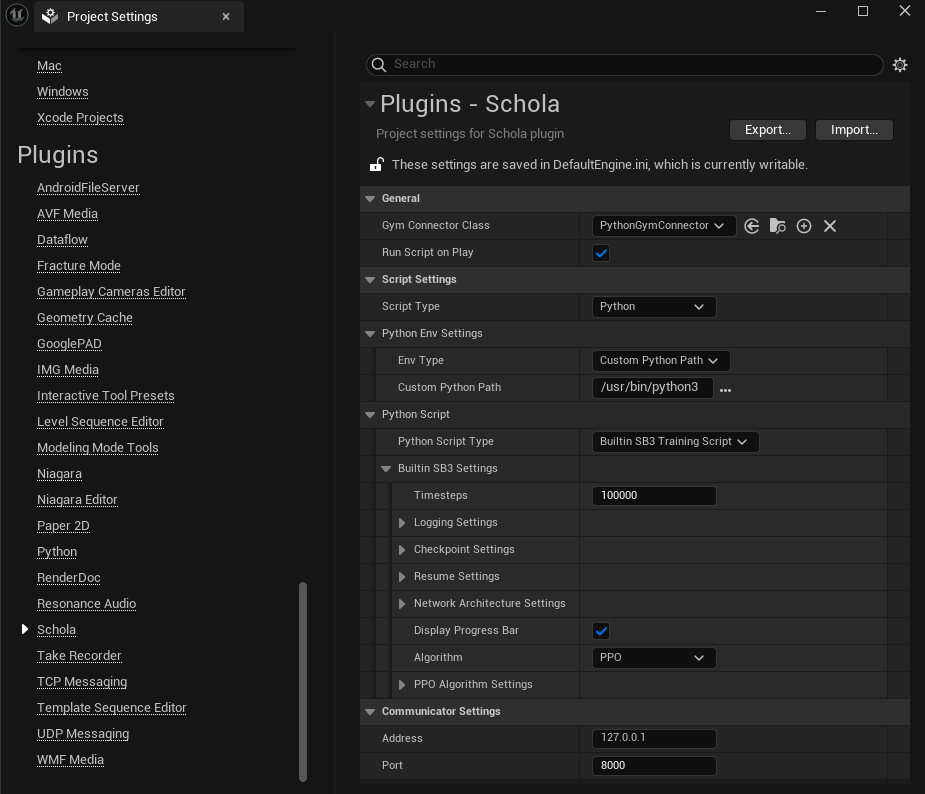Click the lock icon by DefaultEngine.ini notice

coord(377,165)
